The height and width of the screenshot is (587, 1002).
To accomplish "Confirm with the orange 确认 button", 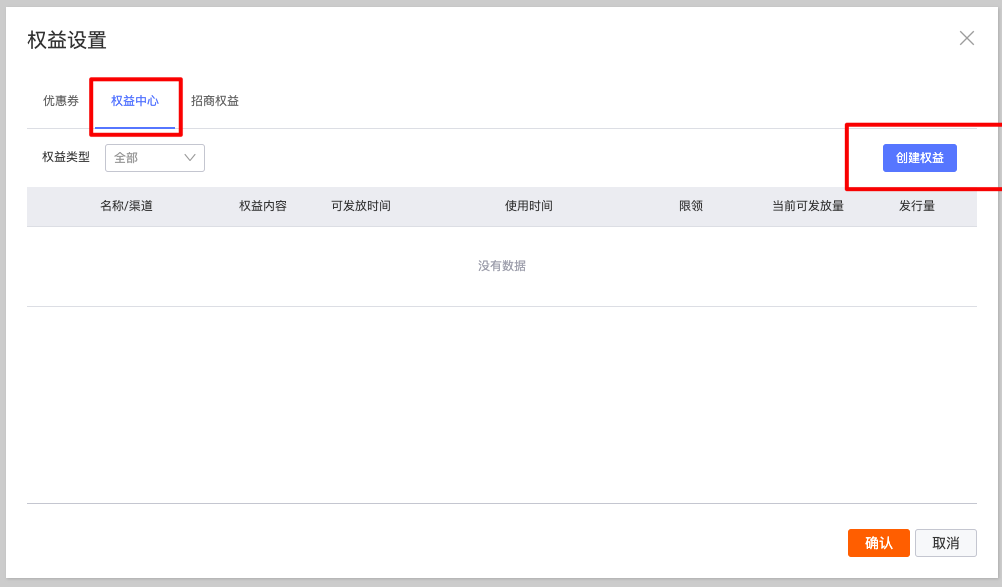I will pyautogui.click(x=878, y=543).
